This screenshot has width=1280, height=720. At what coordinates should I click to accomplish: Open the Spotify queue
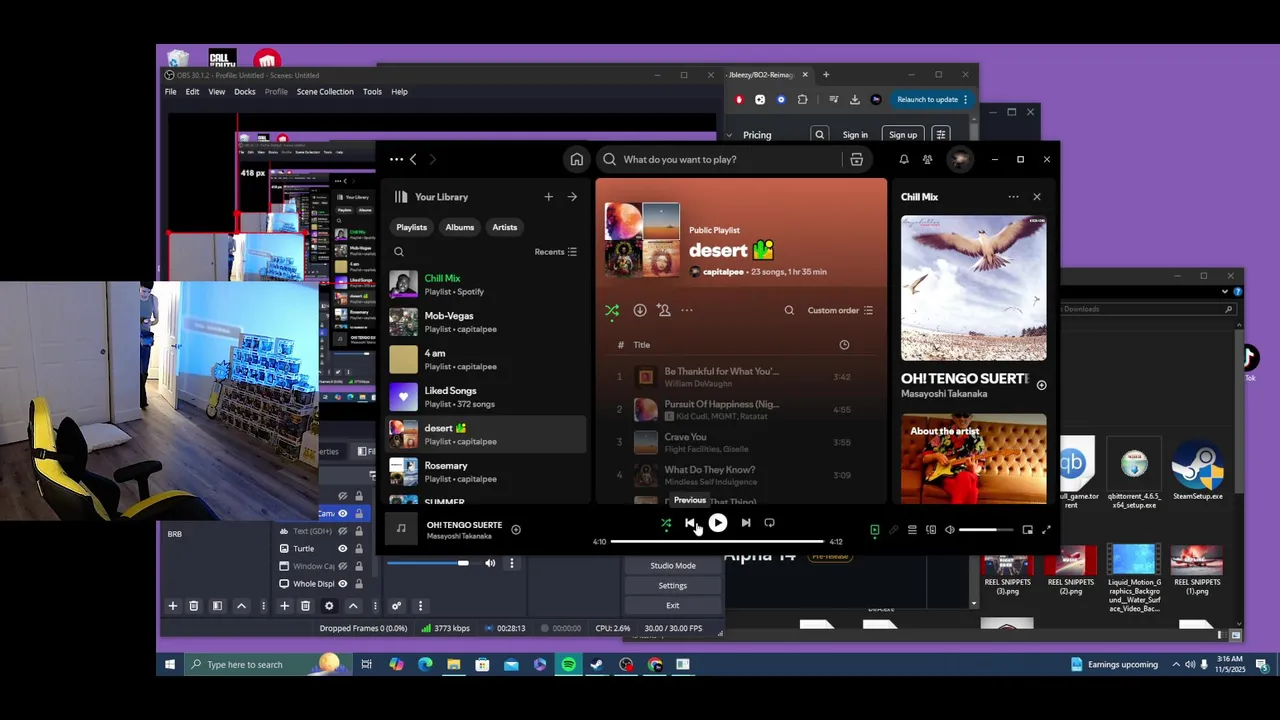(x=912, y=530)
